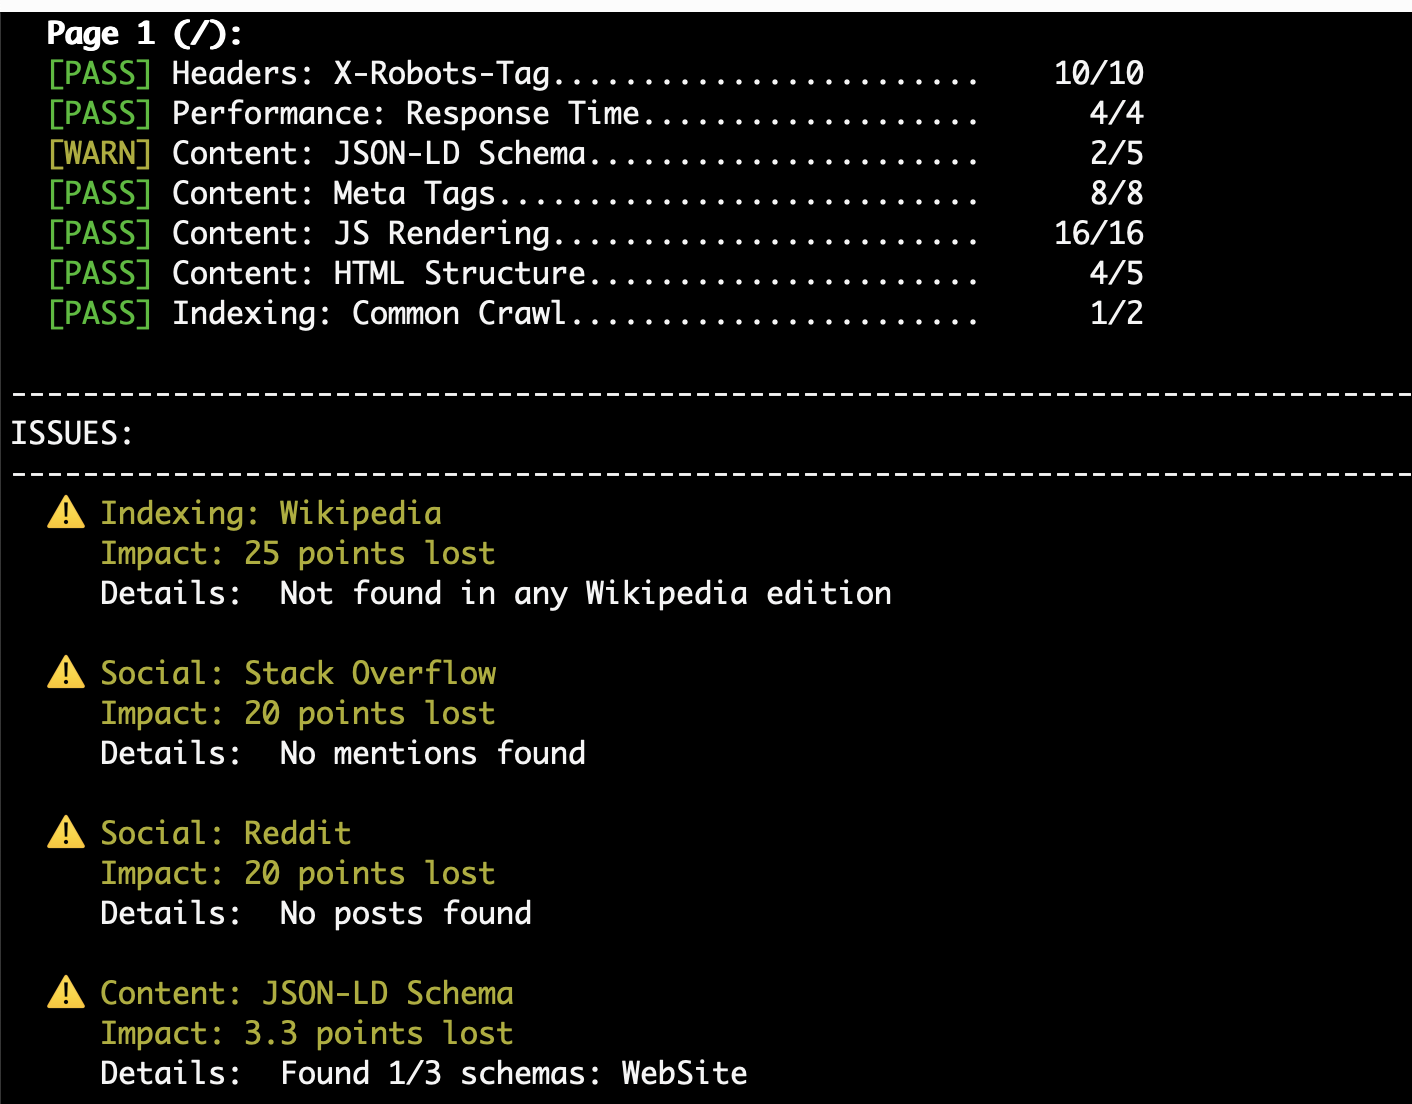Click the 16/16 score for JS Rendering

click(1099, 233)
